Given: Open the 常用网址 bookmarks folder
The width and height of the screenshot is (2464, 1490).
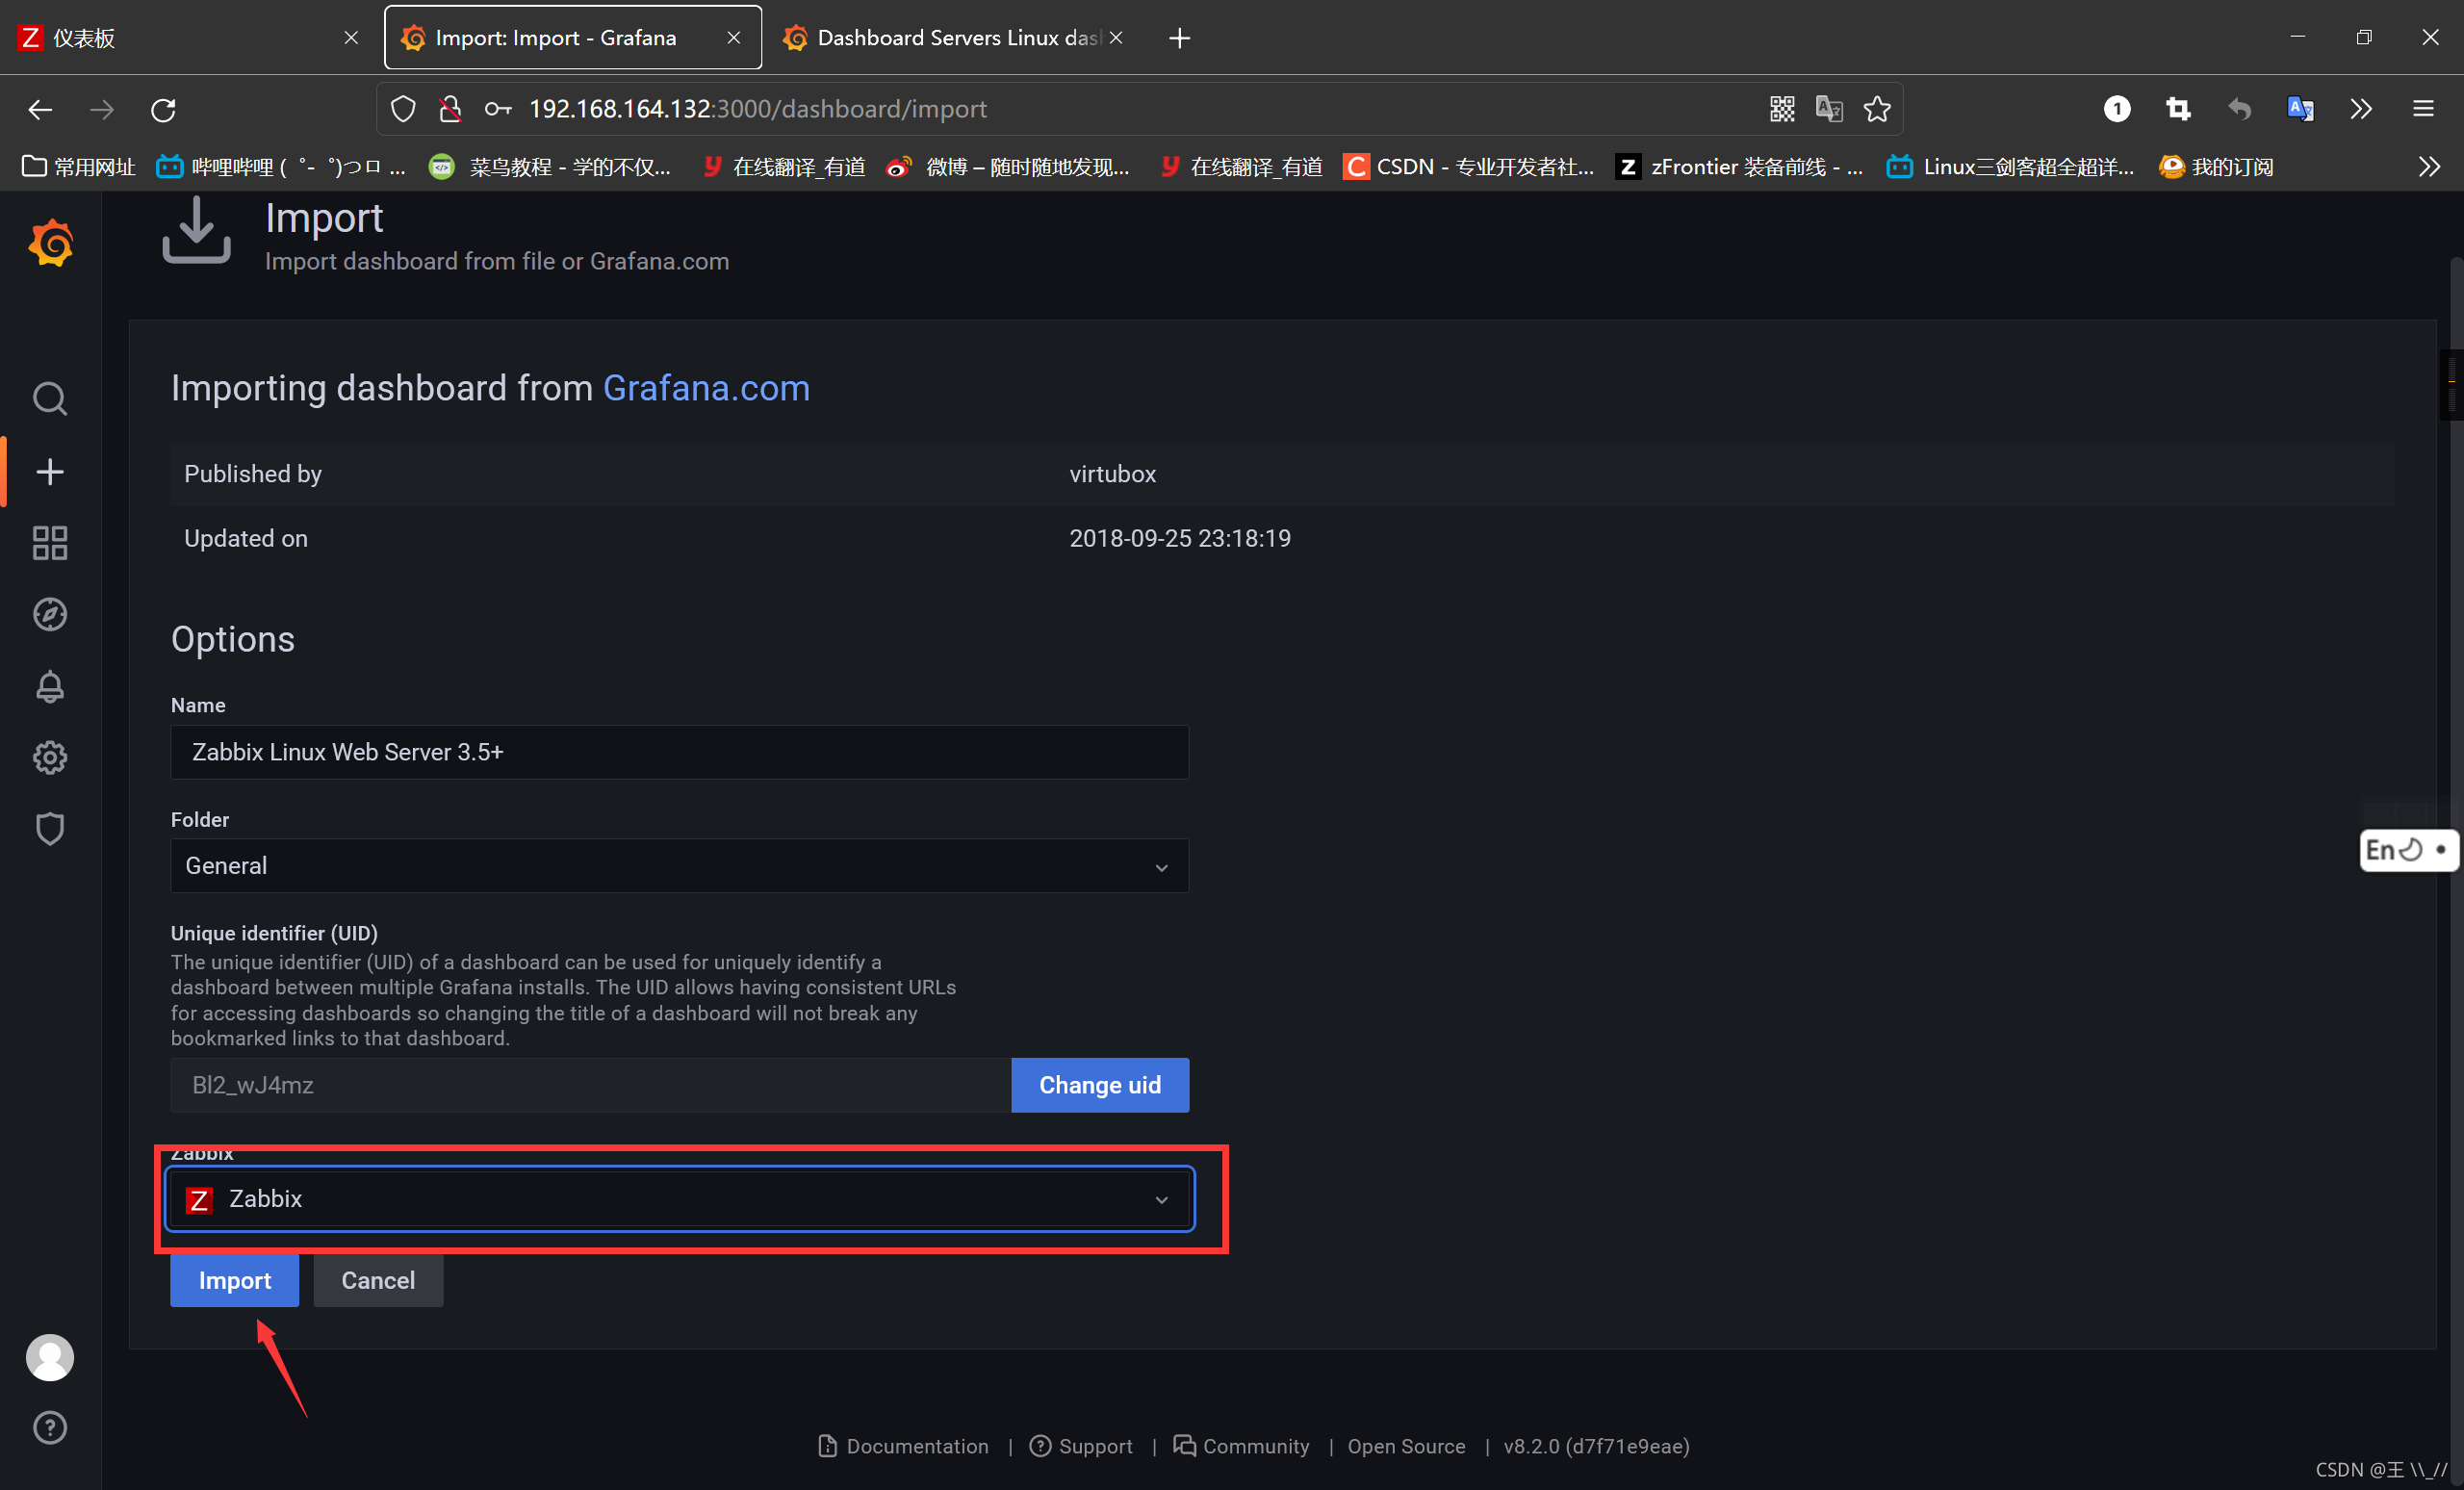Looking at the screenshot, I should (79, 167).
